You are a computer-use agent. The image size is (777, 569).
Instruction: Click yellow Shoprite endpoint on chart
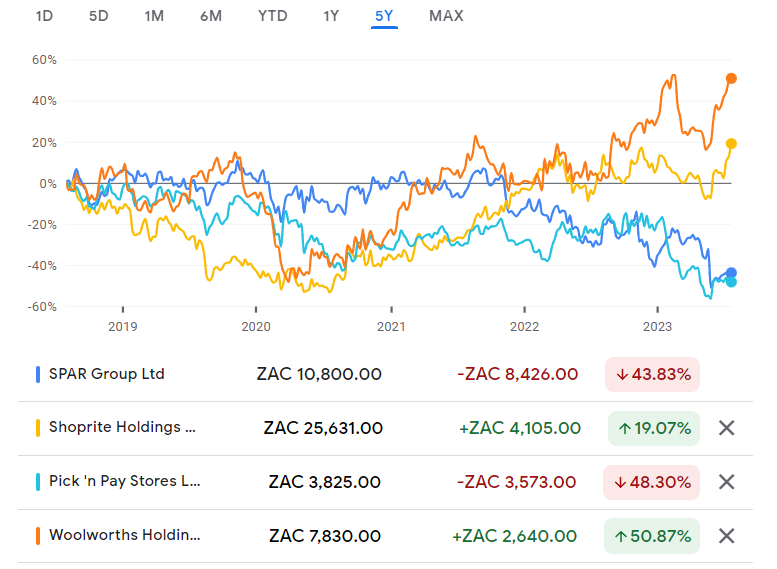pos(731,144)
